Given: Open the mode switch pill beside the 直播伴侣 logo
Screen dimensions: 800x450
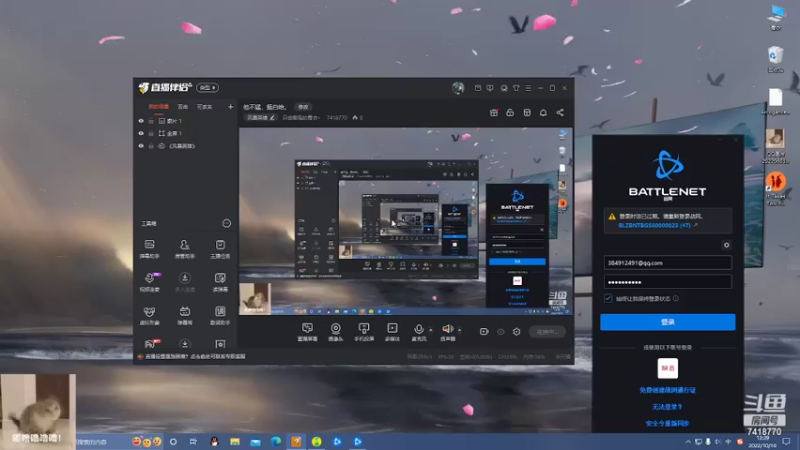Looking at the screenshot, I should (x=207, y=88).
